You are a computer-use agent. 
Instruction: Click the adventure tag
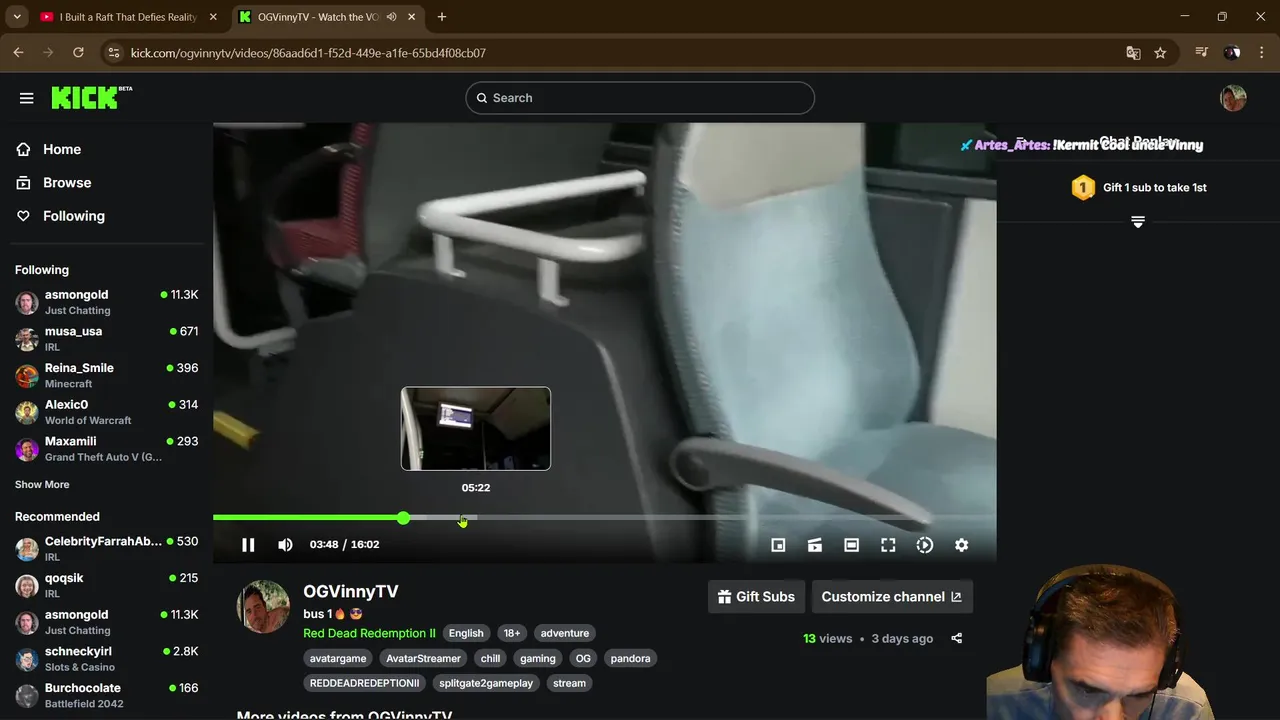pos(565,633)
